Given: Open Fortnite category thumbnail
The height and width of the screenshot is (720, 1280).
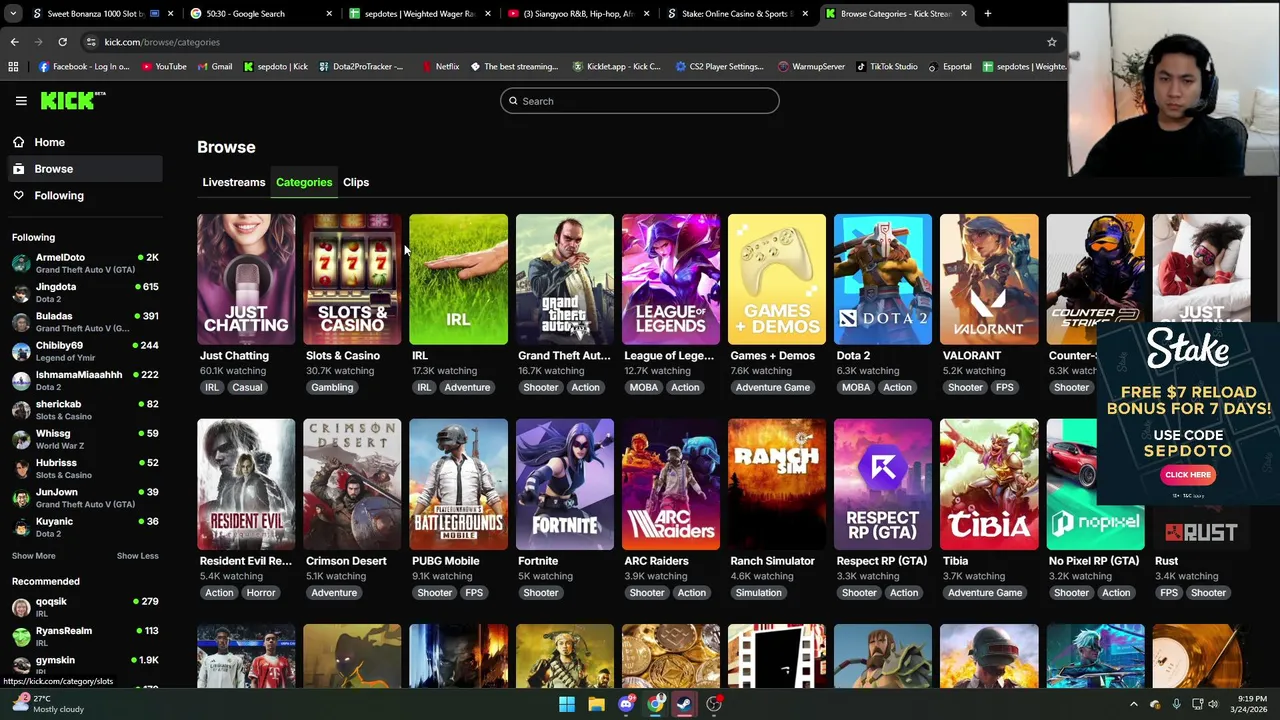Looking at the screenshot, I should click(565, 484).
